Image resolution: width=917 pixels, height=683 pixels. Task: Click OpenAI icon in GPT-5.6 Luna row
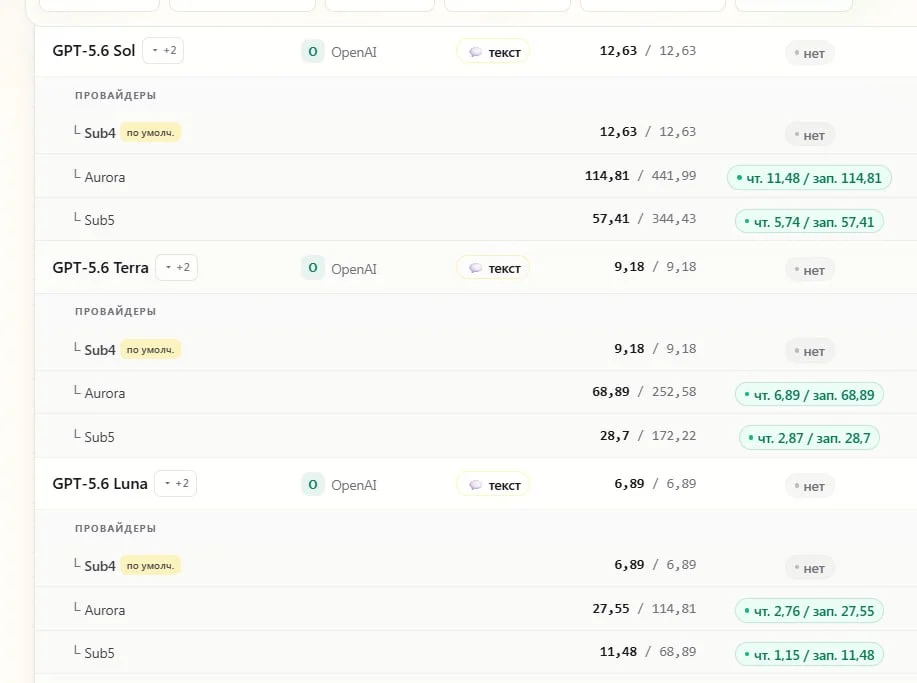click(313, 484)
